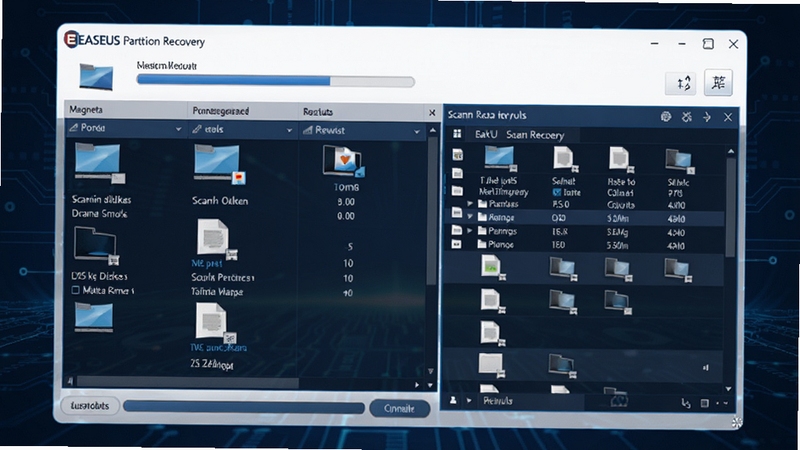The width and height of the screenshot is (800, 450).
Task: Switch to the Ponnsegenaed tab
Action: (x=220, y=111)
